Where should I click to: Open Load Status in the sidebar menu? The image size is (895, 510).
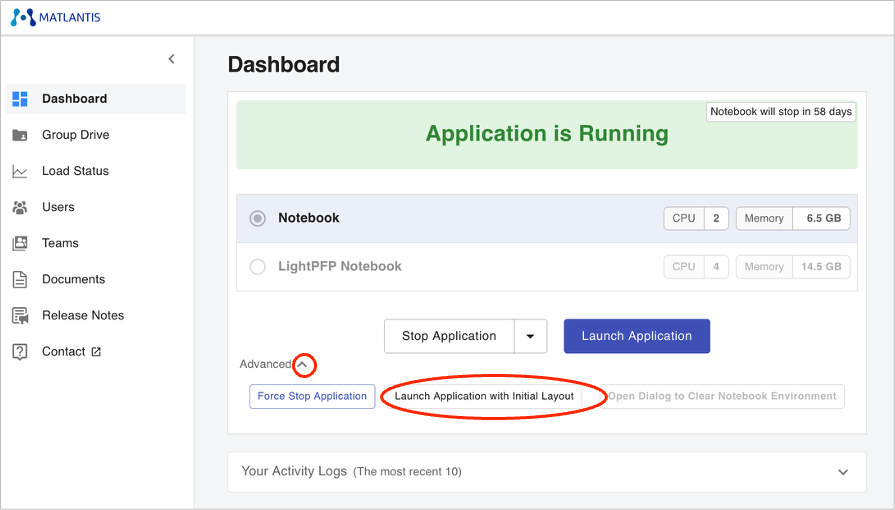(x=75, y=171)
